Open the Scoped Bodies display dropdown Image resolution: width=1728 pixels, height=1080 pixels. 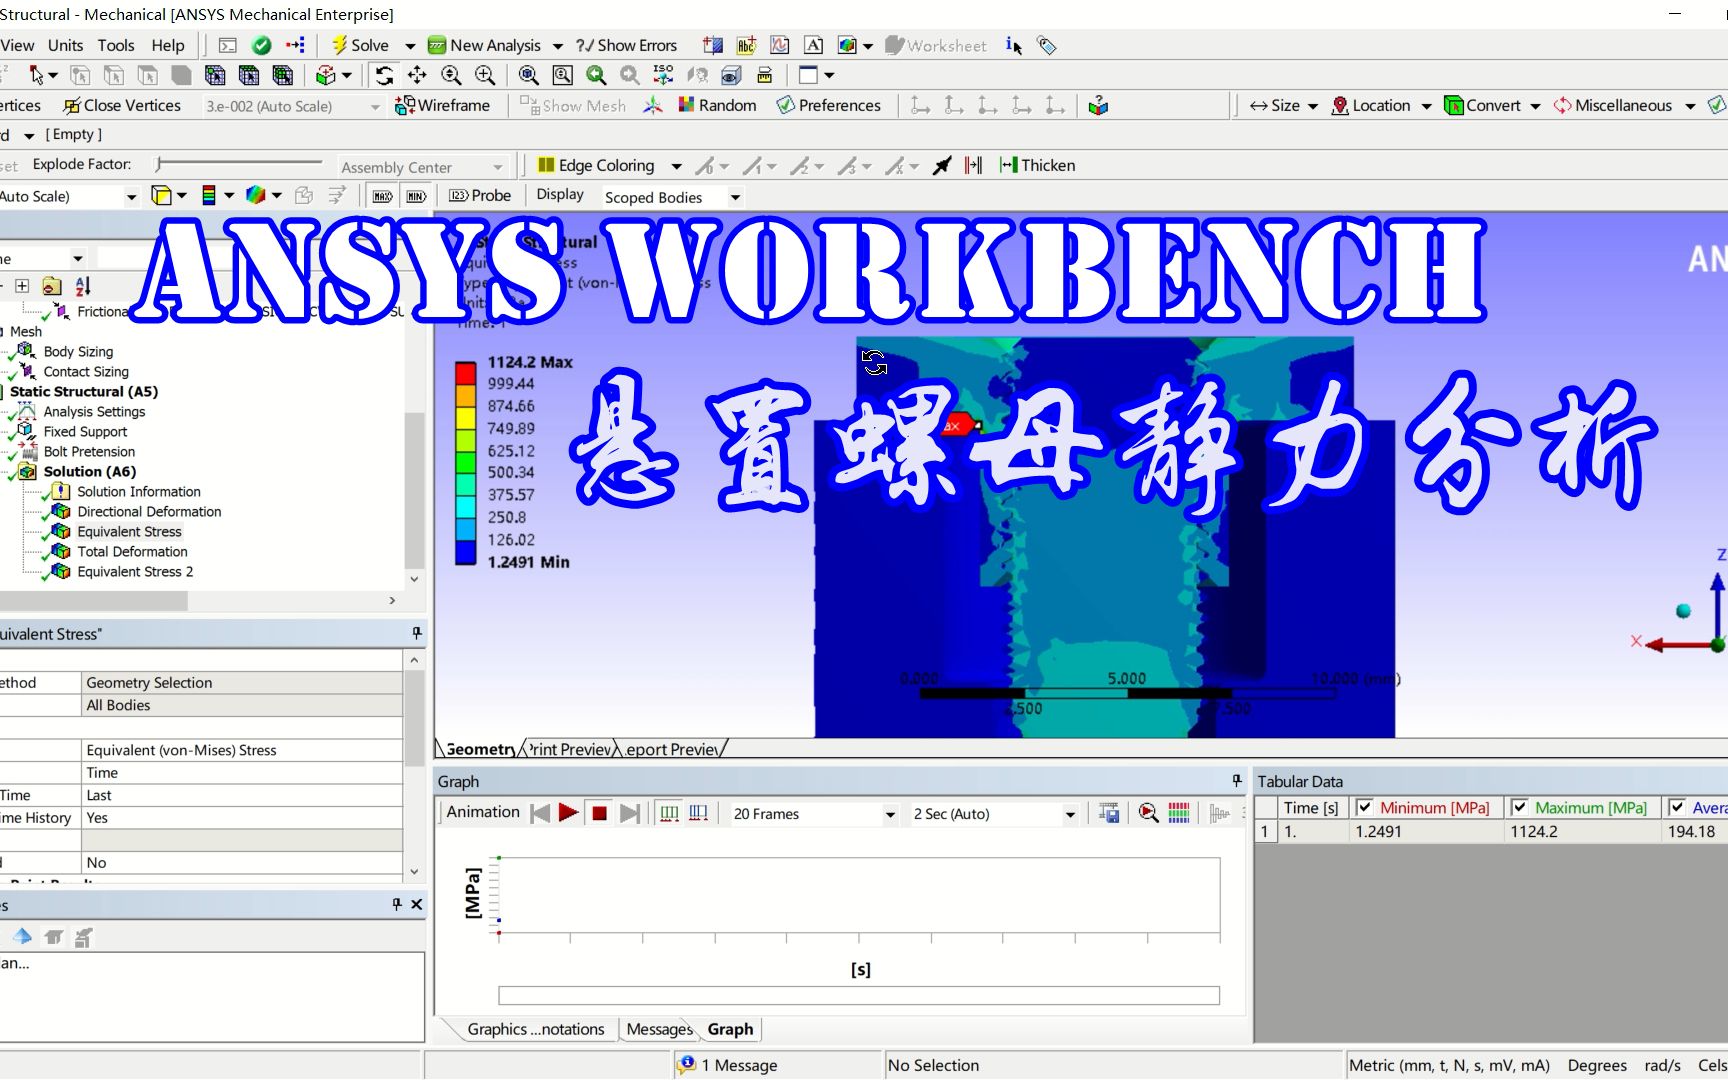tap(735, 197)
